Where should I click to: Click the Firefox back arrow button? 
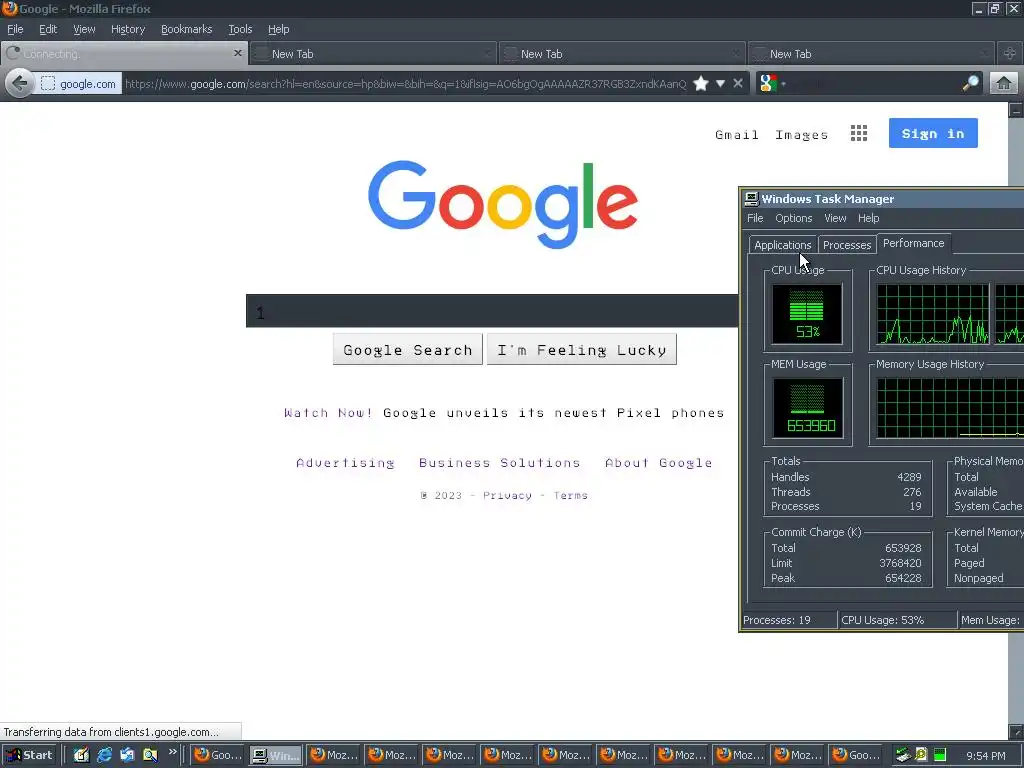(x=20, y=84)
